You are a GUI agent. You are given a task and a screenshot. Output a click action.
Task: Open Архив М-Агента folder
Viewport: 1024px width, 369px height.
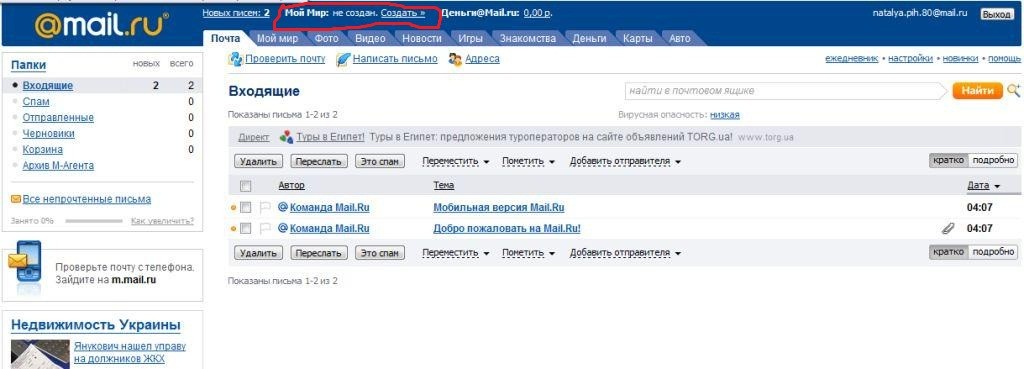click(58, 165)
